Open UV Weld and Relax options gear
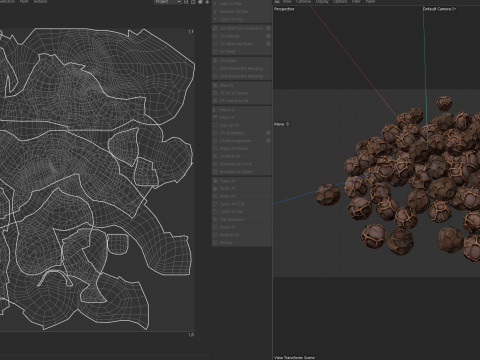Viewport: 480px width, 360px height. 268,44
